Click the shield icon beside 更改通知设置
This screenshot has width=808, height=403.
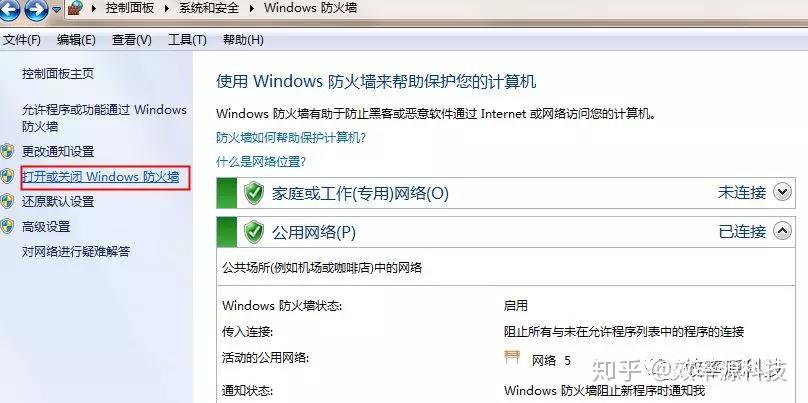pos(7,152)
